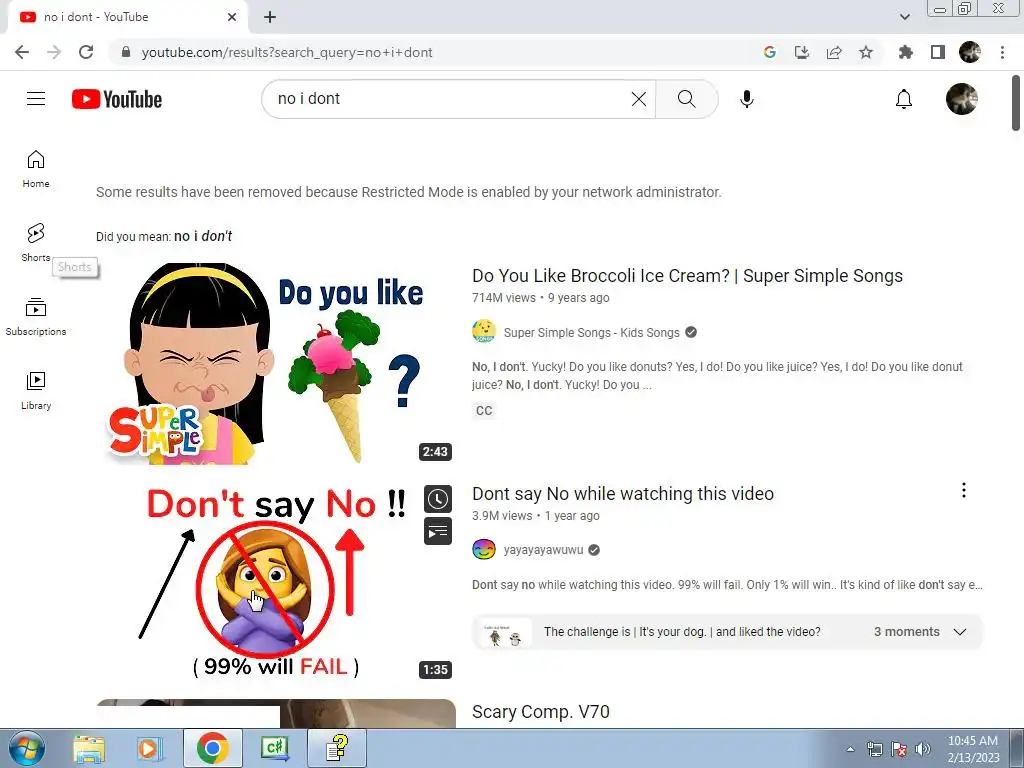This screenshot has width=1024, height=768.
Task: Open the YouTube guide hamburger menu
Action: coord(36,99)
